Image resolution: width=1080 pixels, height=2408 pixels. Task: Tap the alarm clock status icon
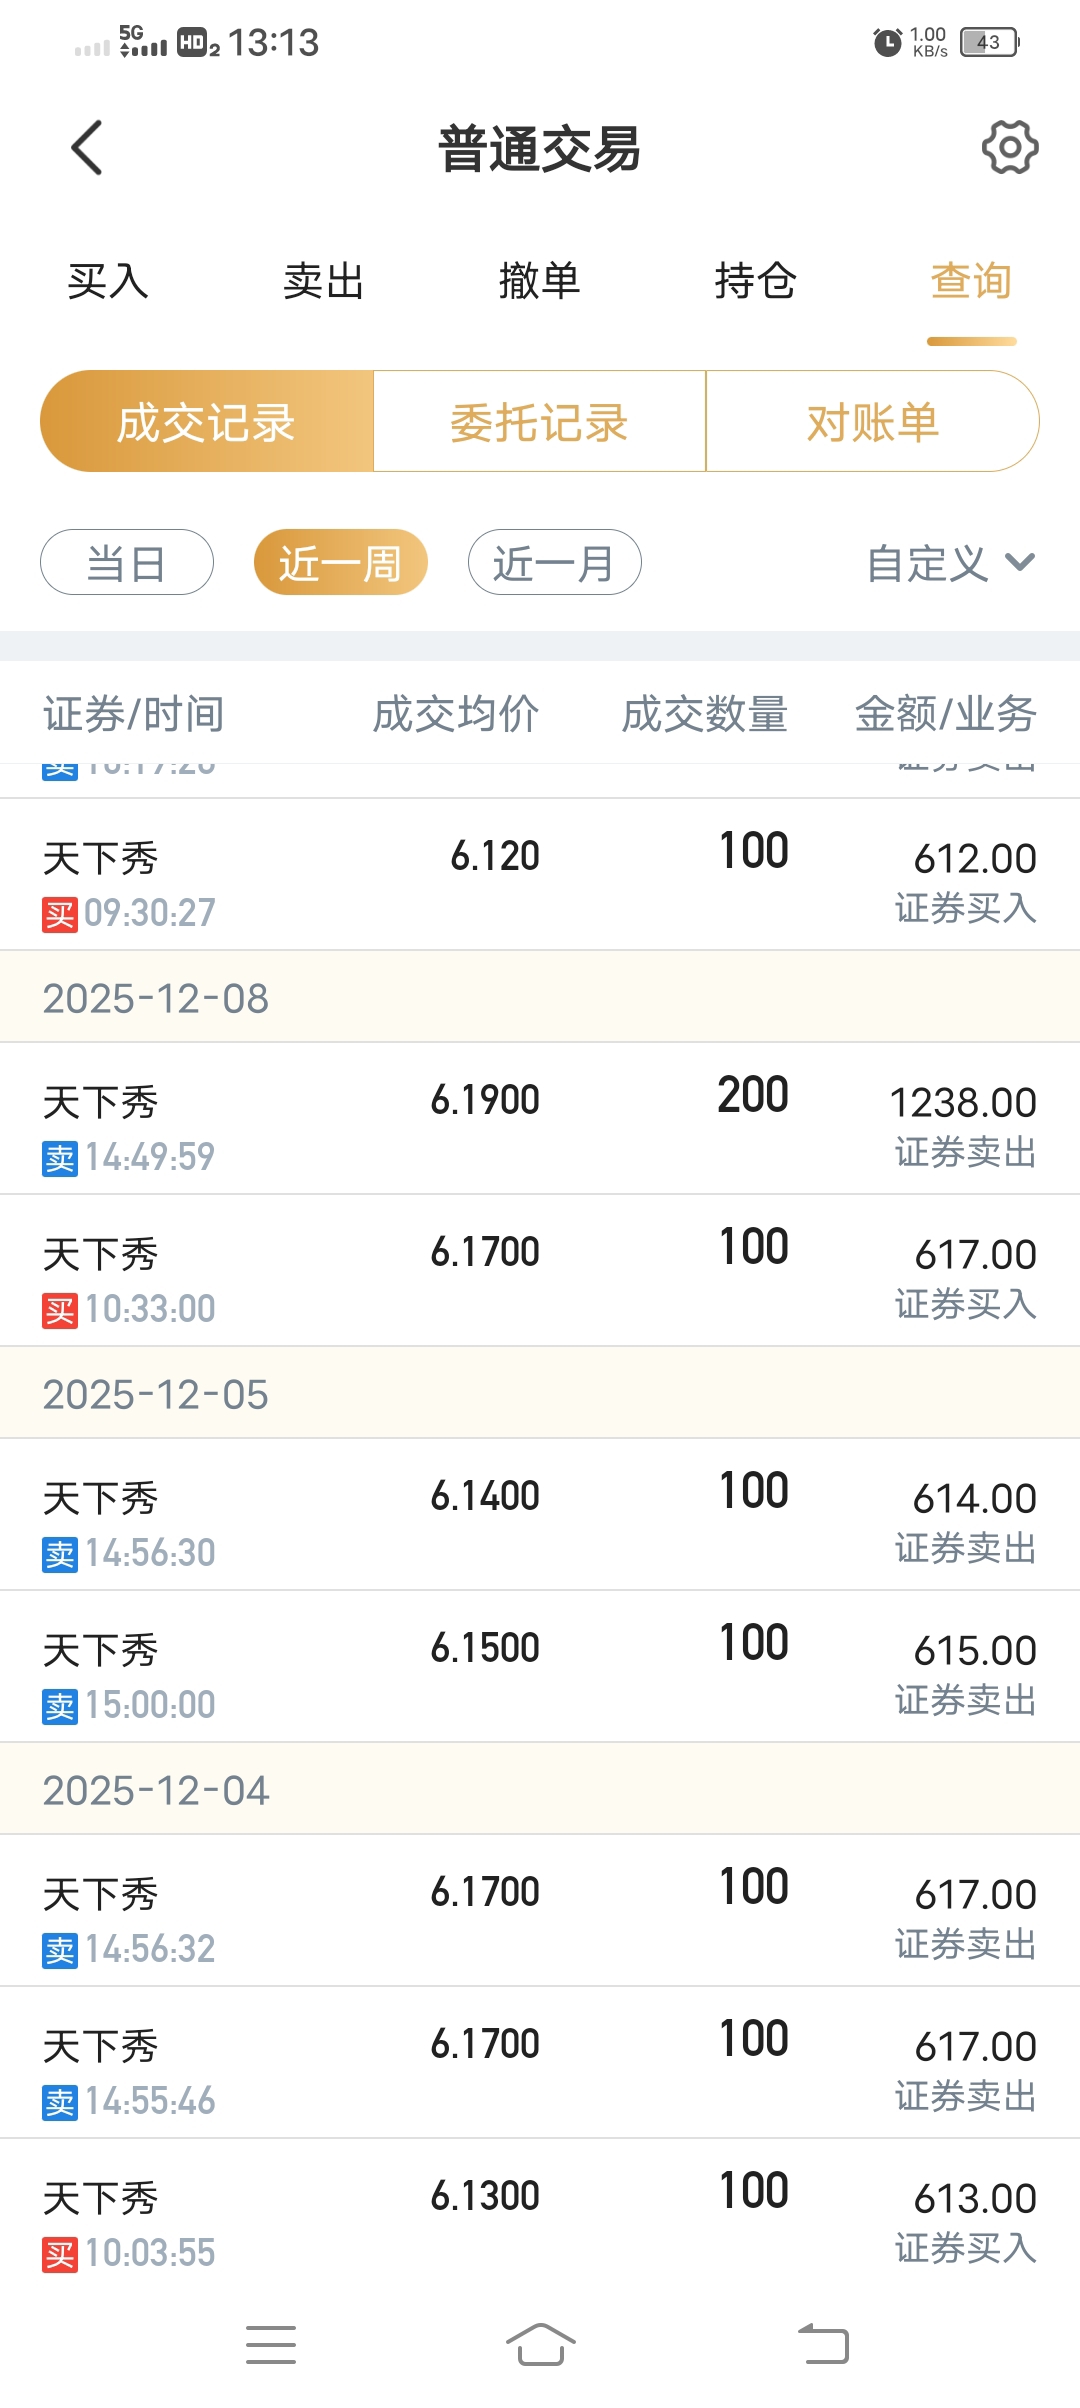click(887, 43)
